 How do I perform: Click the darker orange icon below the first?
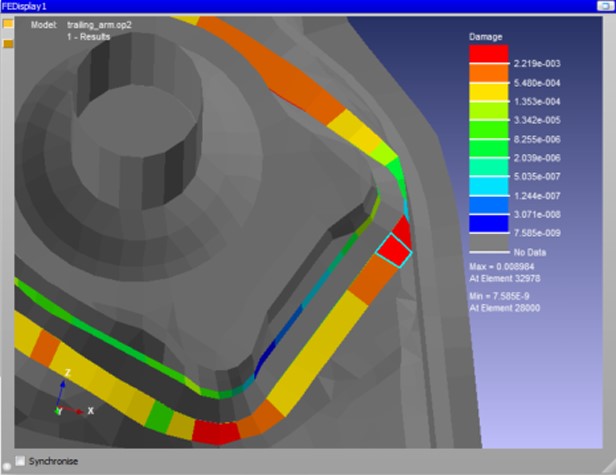8,44
